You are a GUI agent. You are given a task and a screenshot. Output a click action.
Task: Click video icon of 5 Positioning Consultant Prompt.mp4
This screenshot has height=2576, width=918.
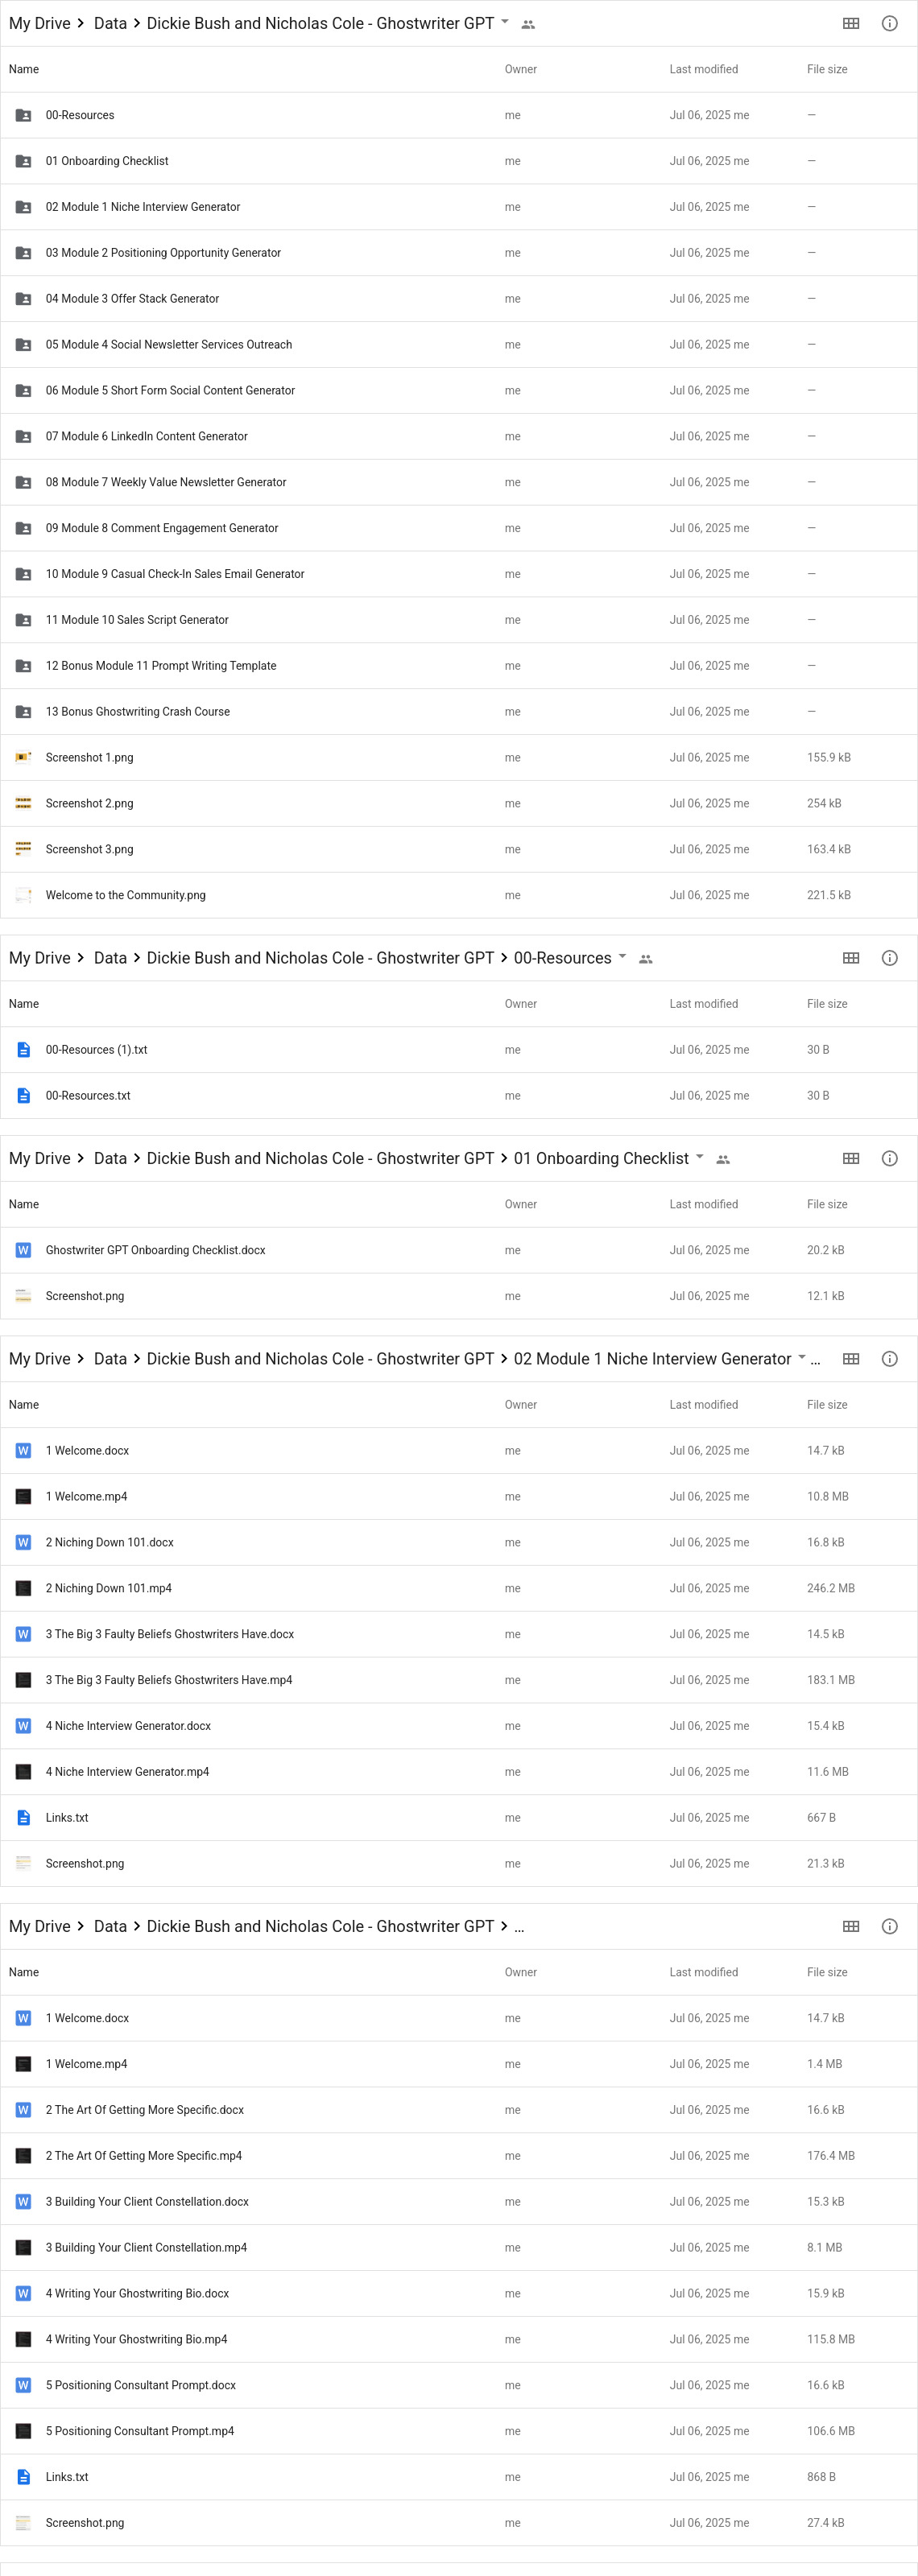pyautogui.click(x=23, y=2431)
